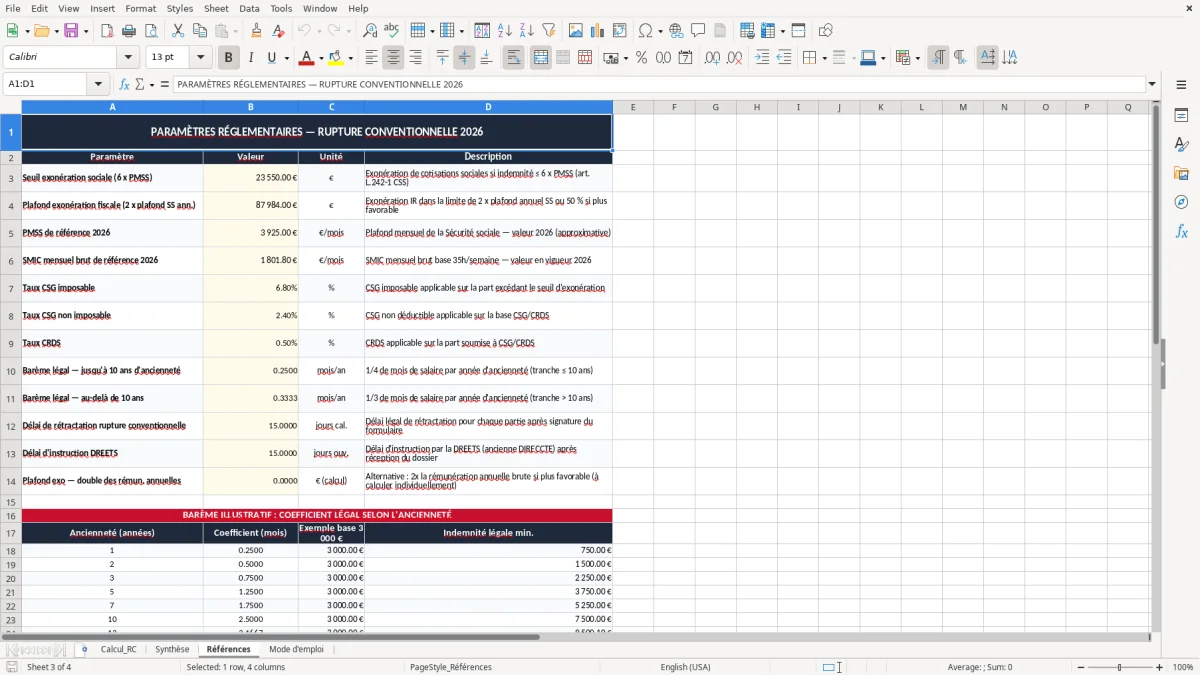The image size is (1200, 675).
Task: Open the Styles menu
Action: 180,8
